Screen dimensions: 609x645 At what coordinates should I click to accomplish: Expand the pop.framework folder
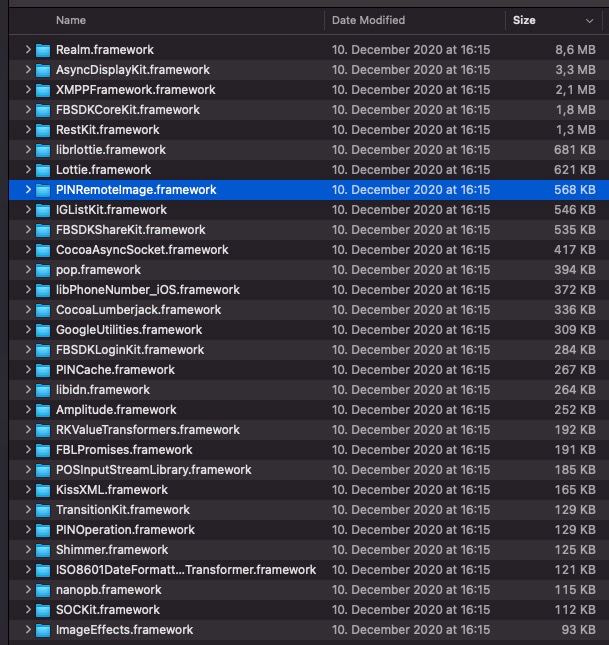(28, 270)
